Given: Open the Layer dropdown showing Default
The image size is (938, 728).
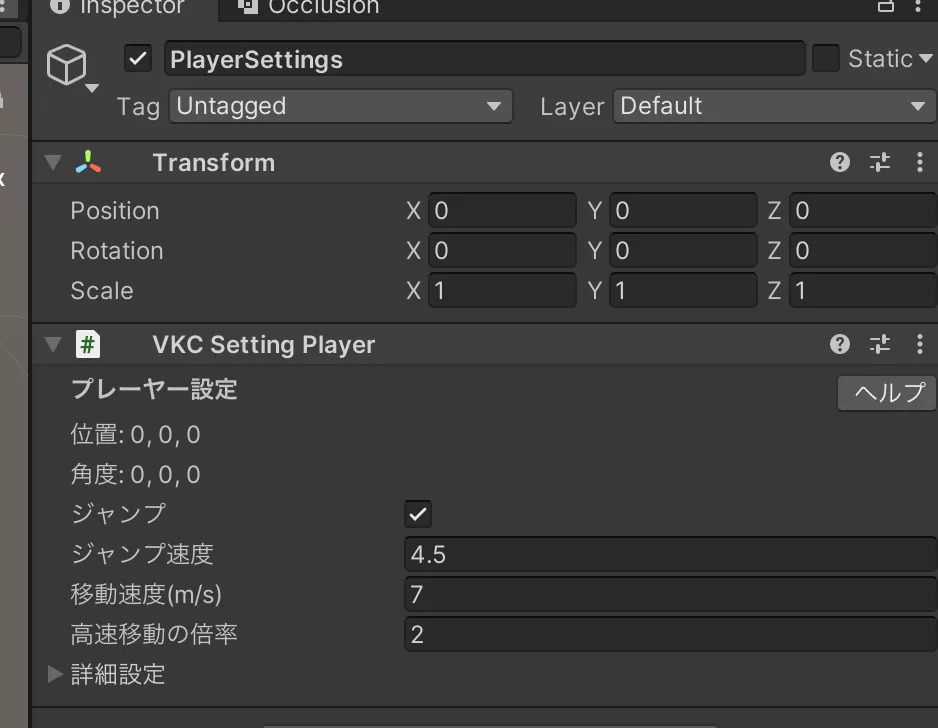Looking at the screenshot, I should [774, 106].
